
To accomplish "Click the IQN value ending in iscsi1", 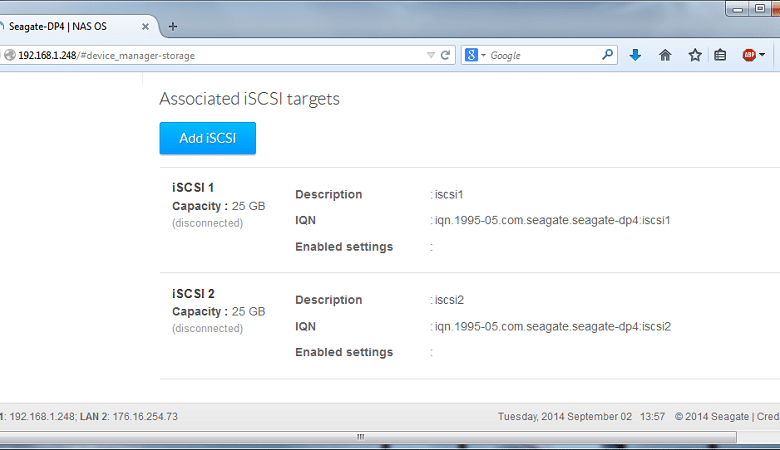I will click(552, 220).
